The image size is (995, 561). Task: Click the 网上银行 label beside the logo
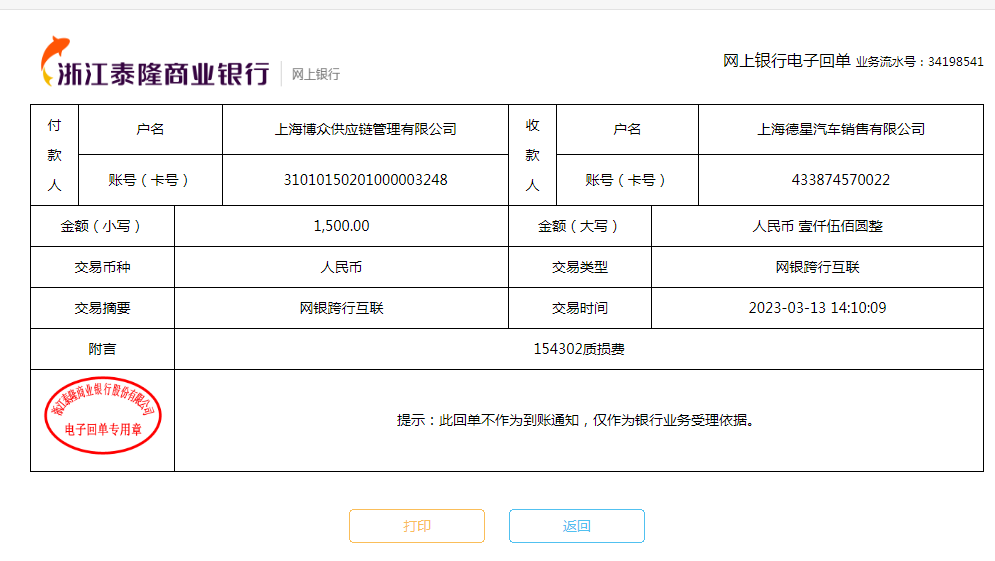pos(316,74)
